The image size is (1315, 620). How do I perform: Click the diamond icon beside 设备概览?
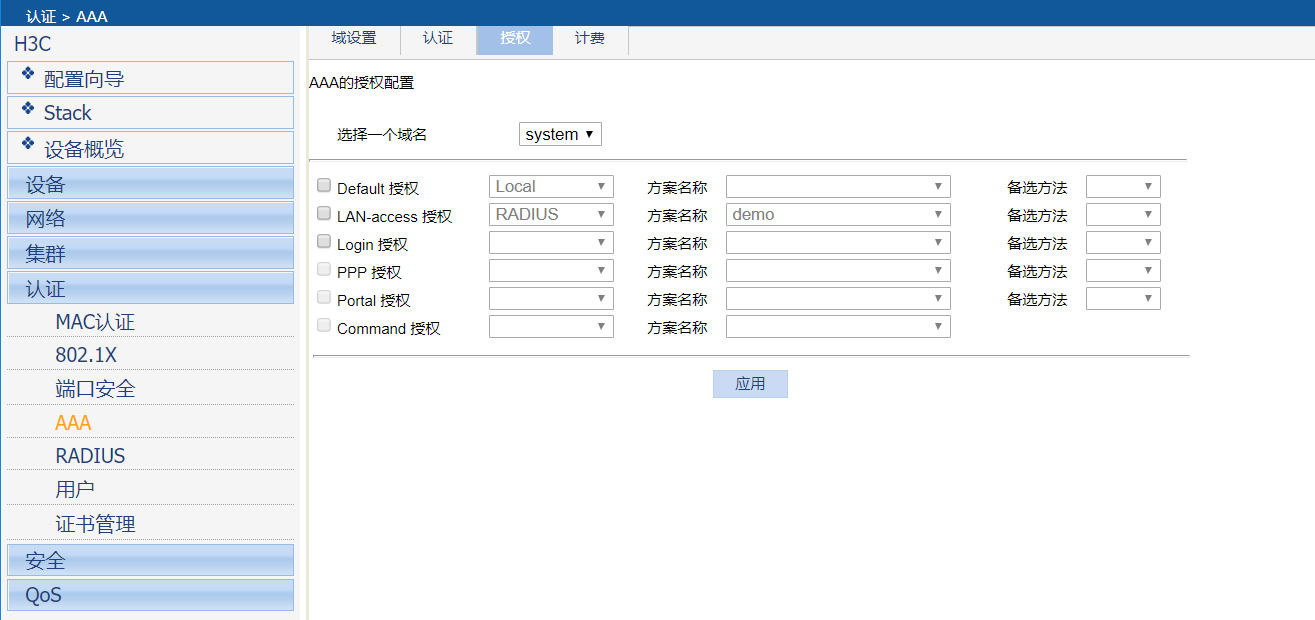(28, 143)
